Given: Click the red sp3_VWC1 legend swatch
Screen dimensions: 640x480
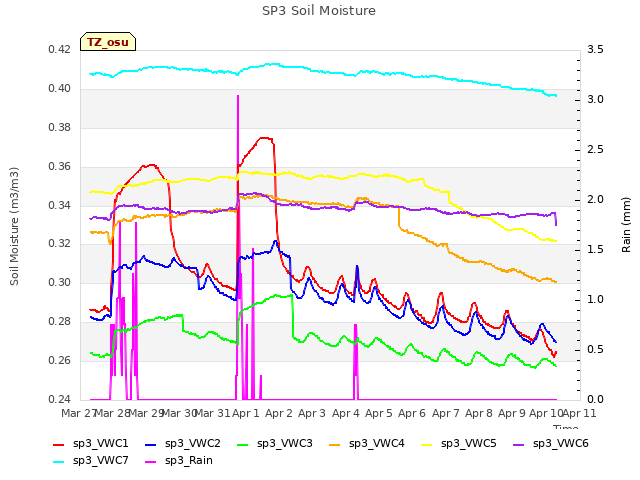Looking at the screenshot, I should tap(59, 445).
